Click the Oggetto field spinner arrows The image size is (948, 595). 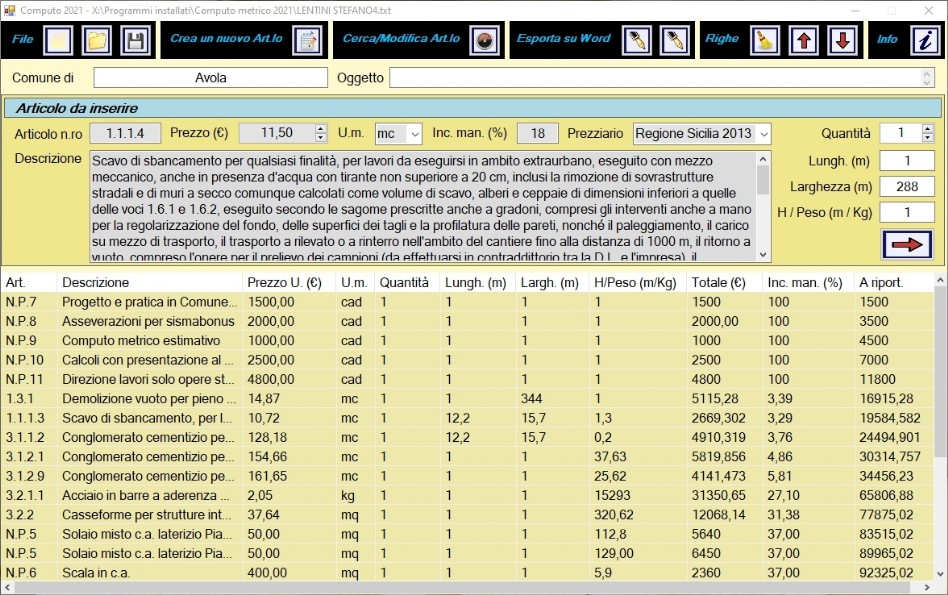[927, 77]
